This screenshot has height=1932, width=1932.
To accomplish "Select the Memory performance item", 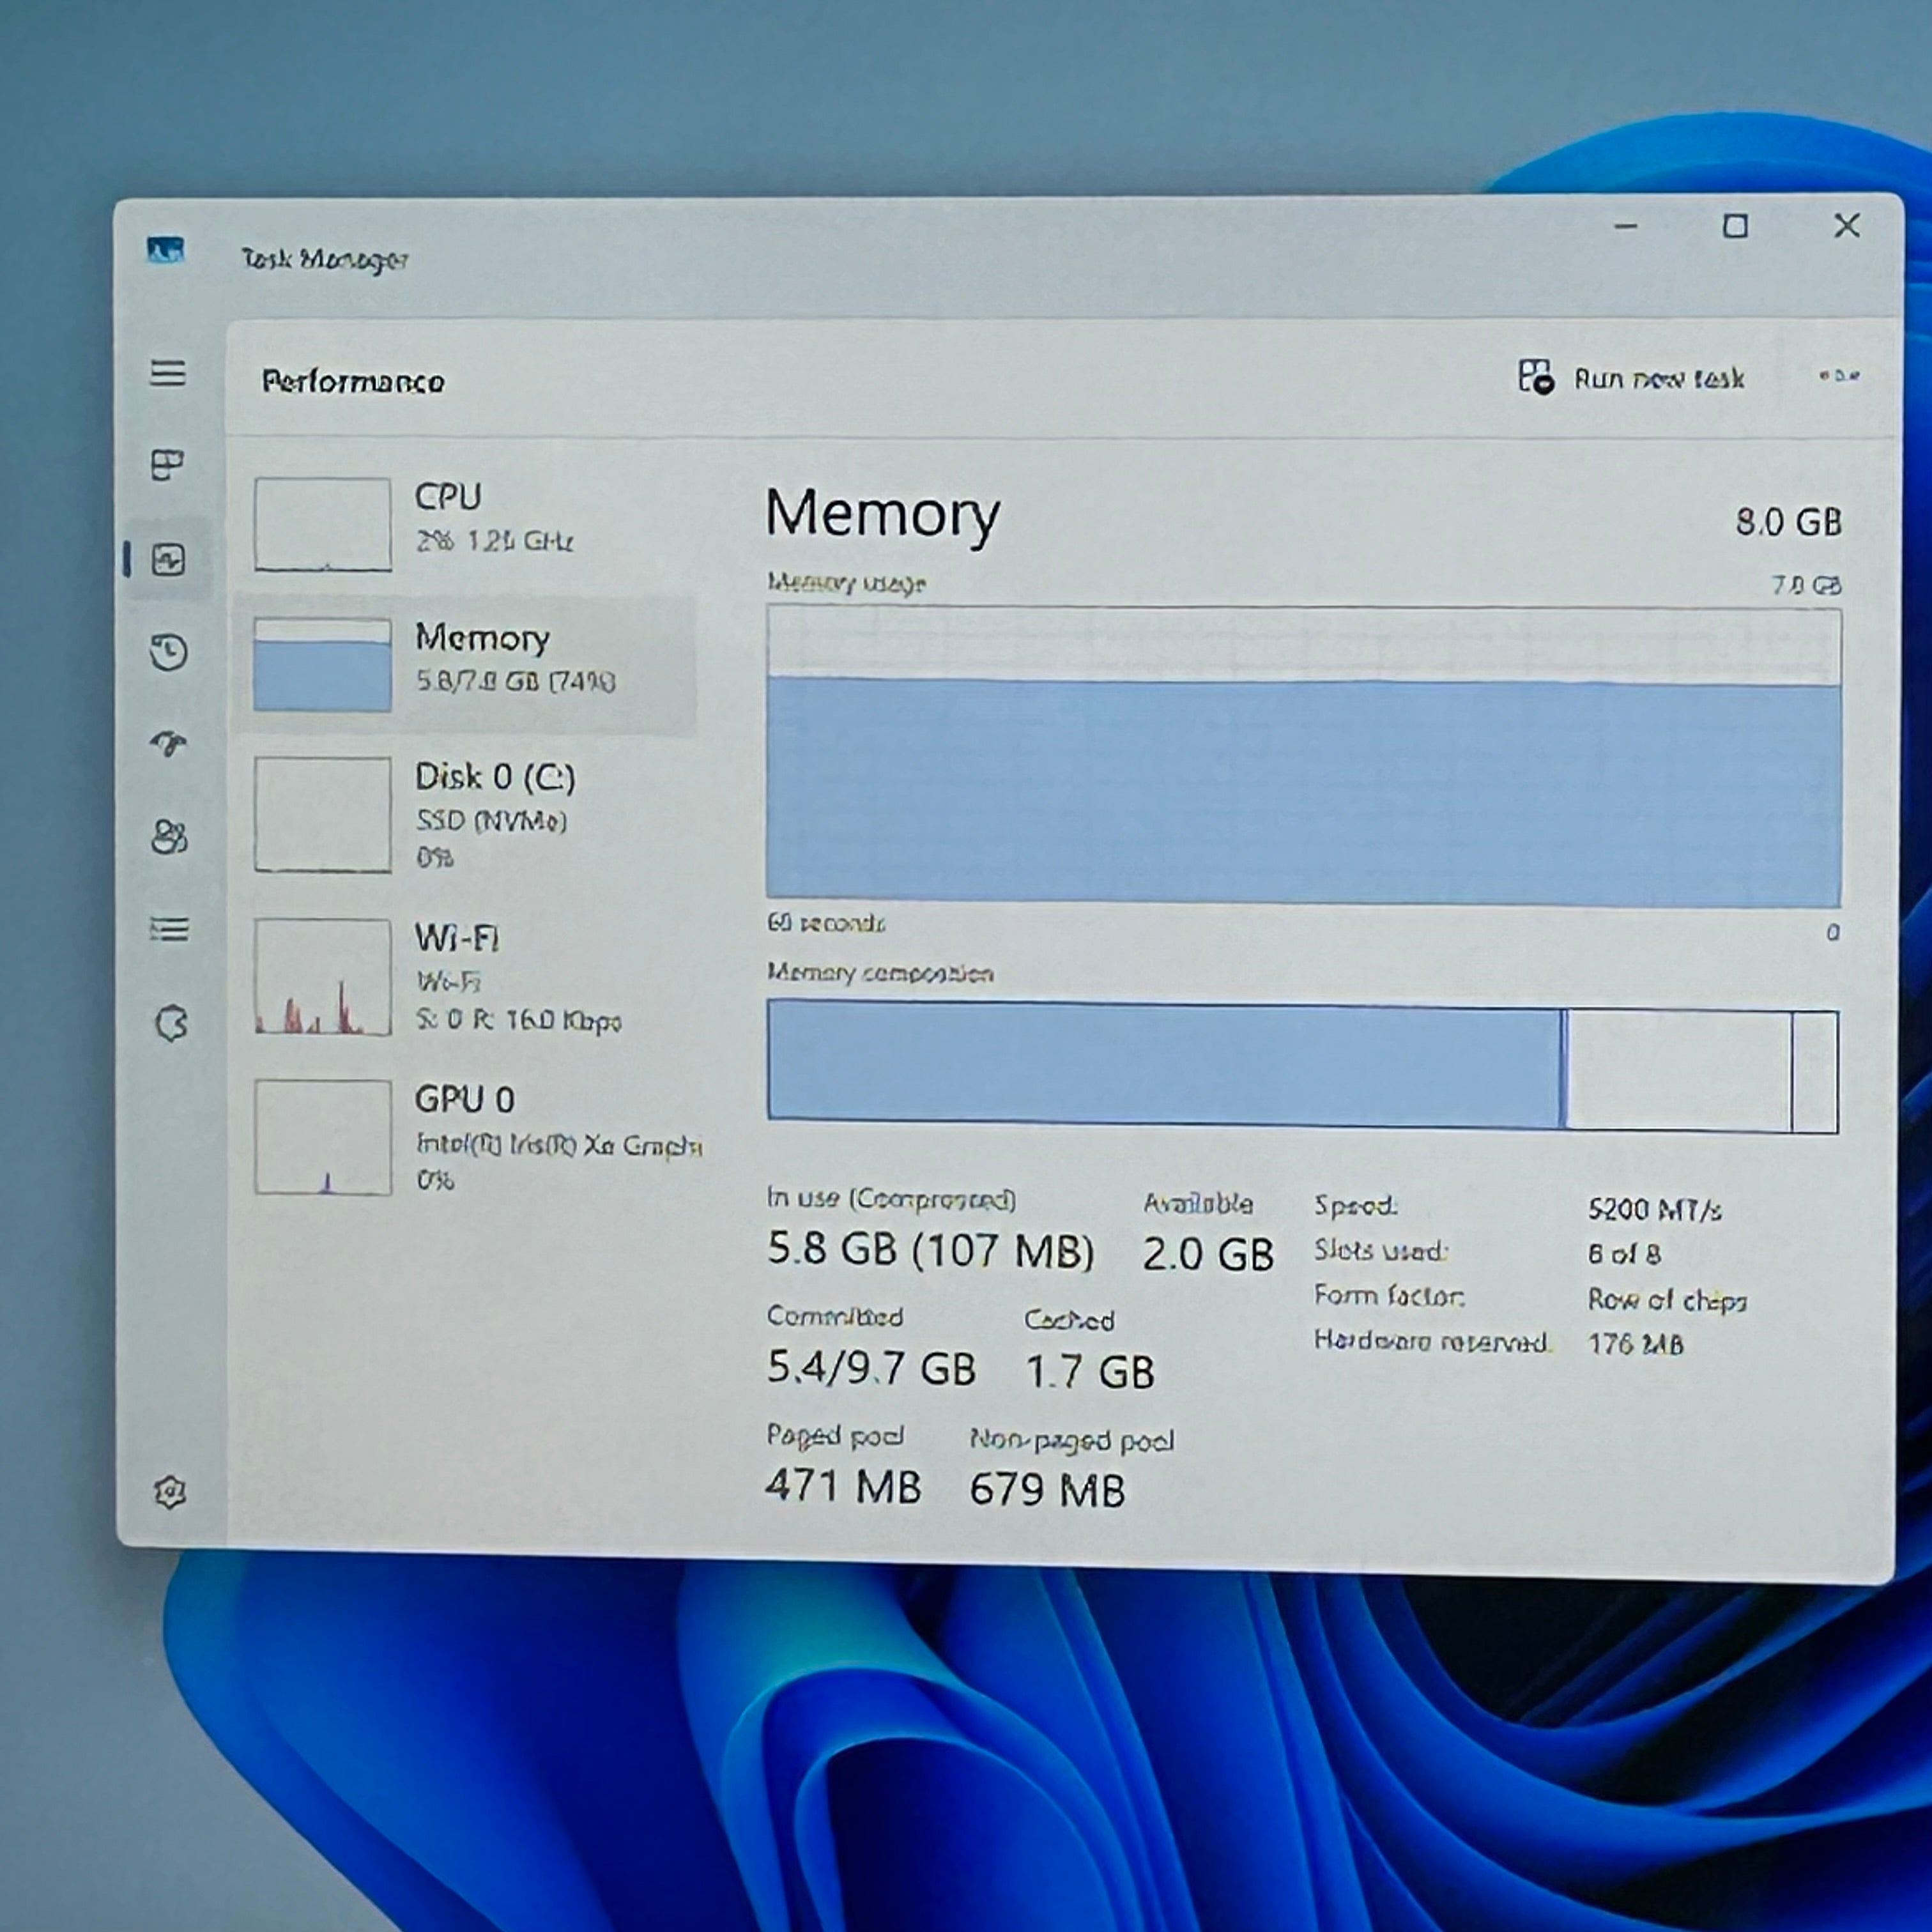I will click(x=466, y=665).
